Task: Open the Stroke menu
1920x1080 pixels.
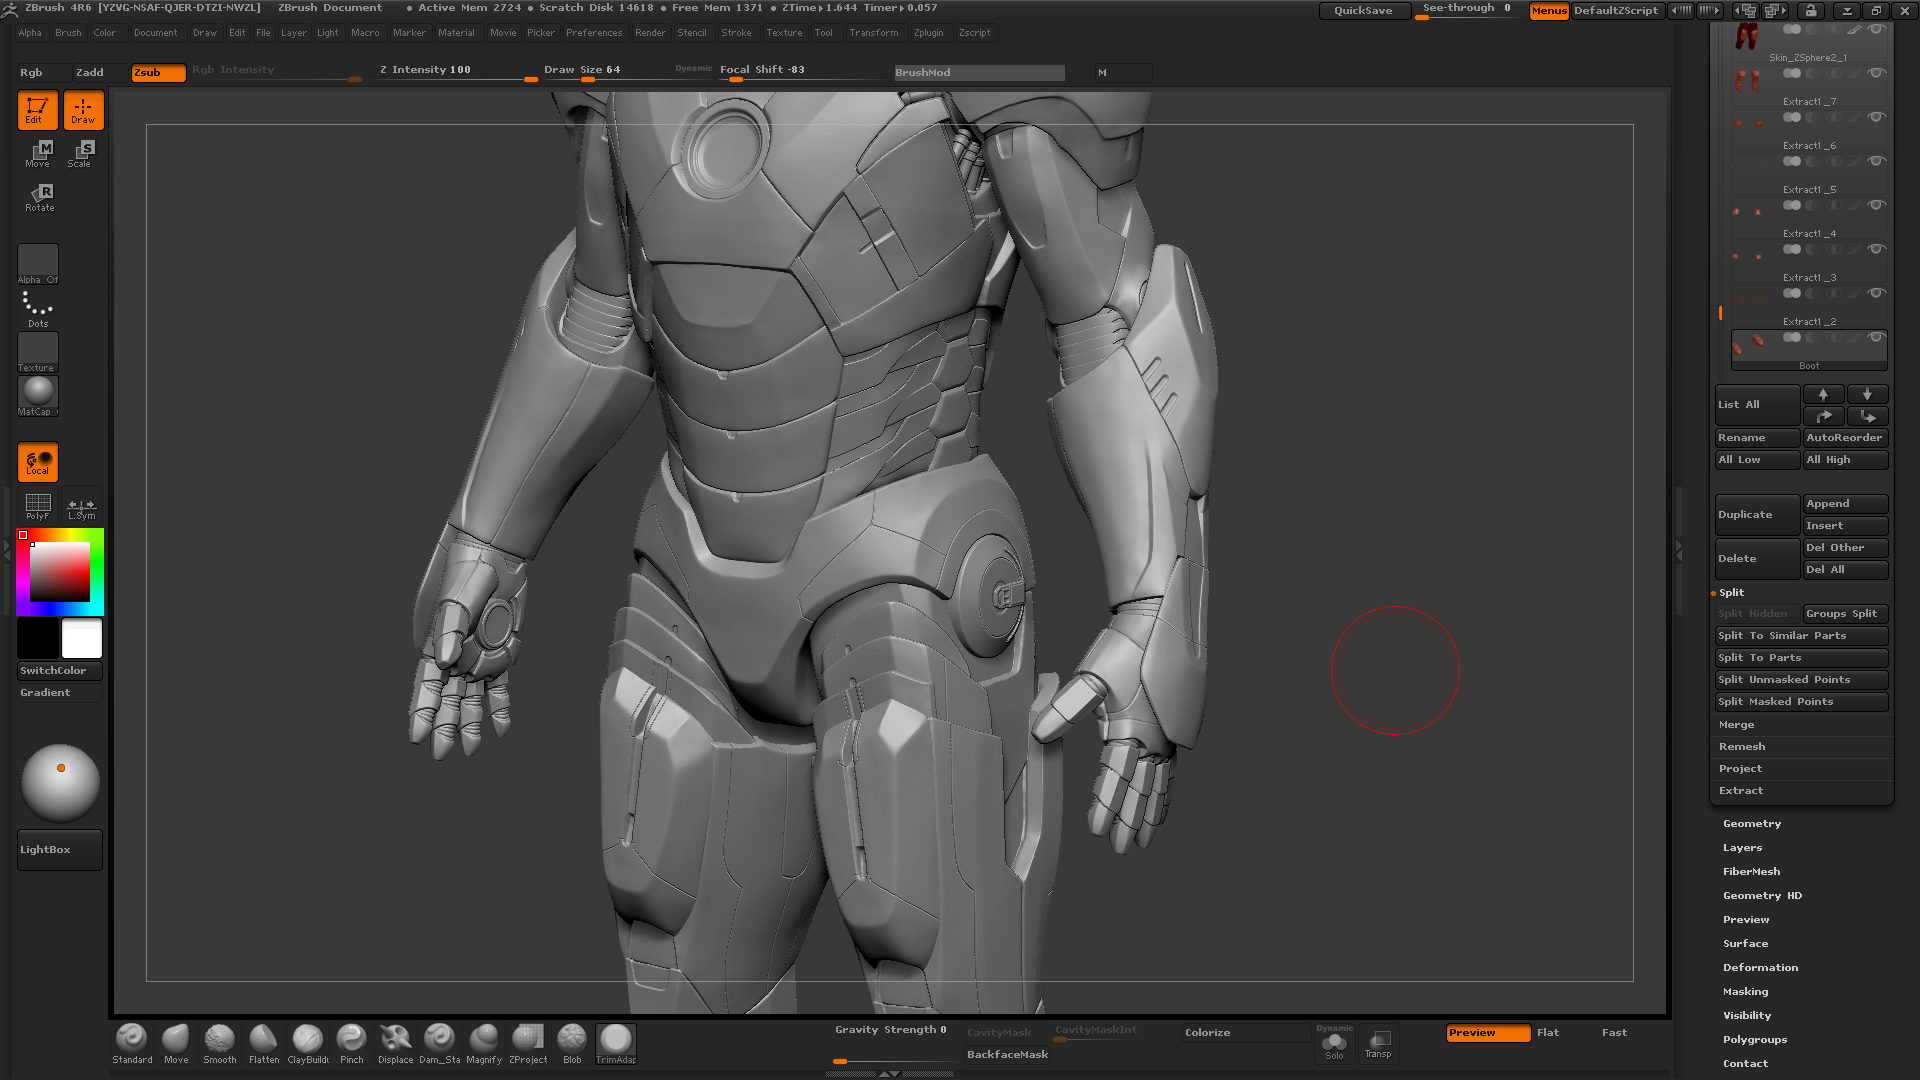Action: [x=736, y=33]
